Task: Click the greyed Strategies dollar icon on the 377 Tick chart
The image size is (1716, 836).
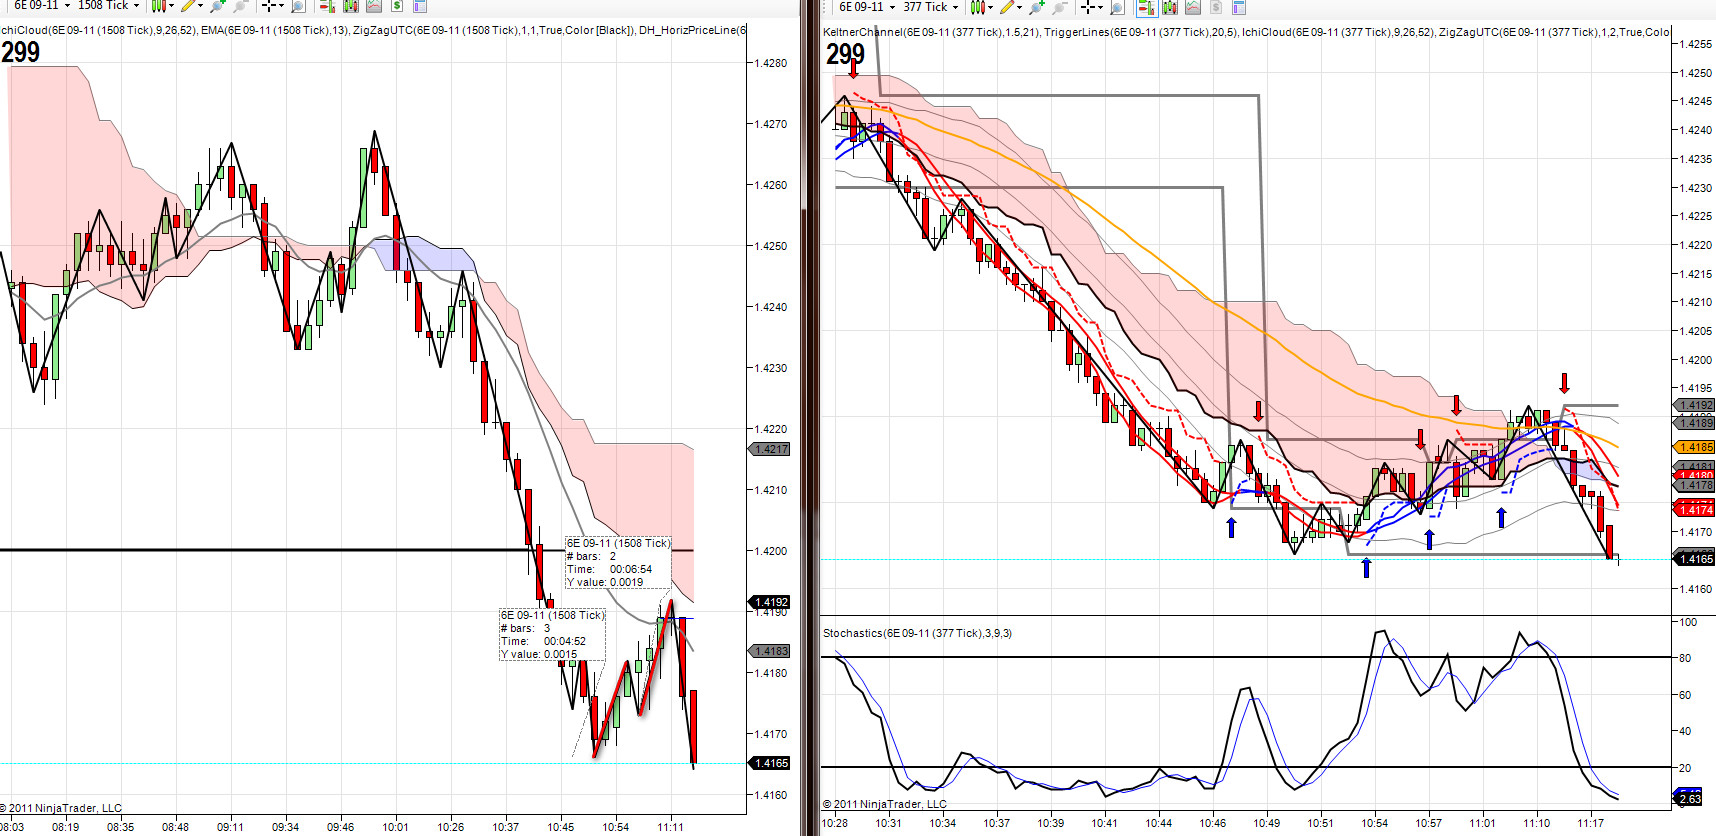Action: [x=1216, y=7]
